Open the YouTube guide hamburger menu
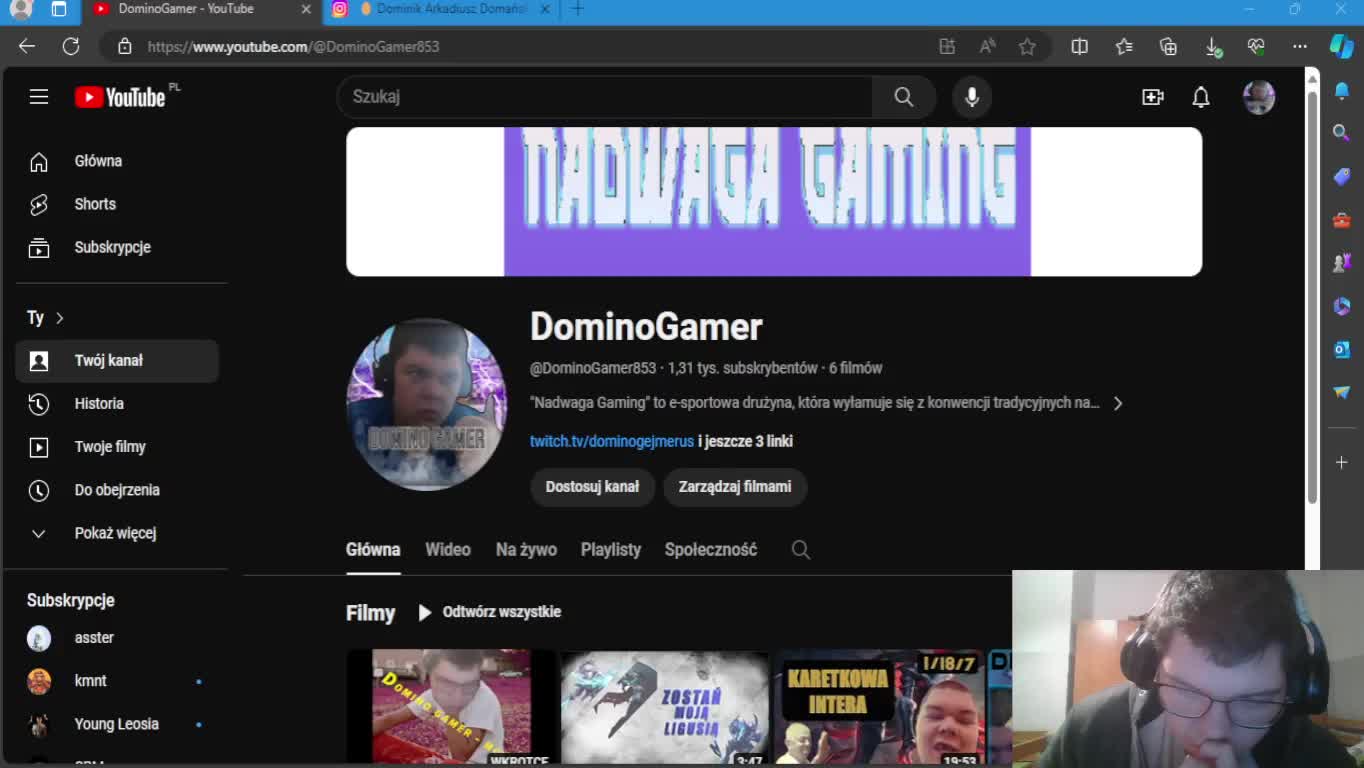The width and height of the screenshot is (1364, 768). click(39, 97)
